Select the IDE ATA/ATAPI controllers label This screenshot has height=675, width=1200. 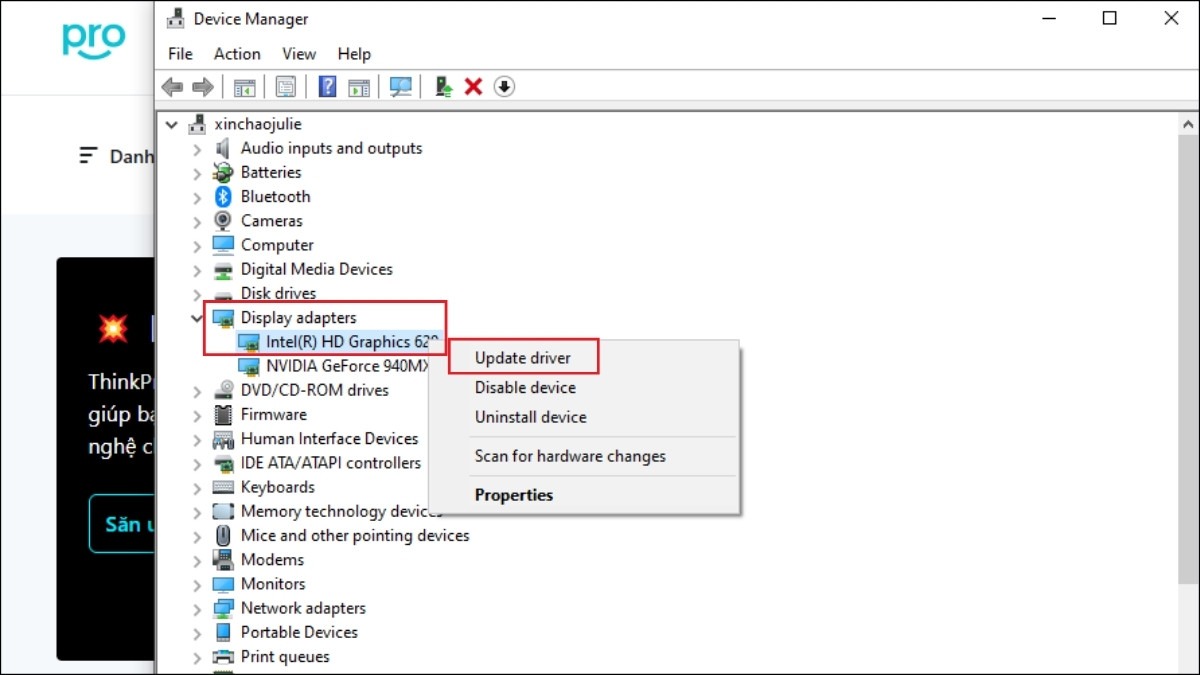(331, 463)
